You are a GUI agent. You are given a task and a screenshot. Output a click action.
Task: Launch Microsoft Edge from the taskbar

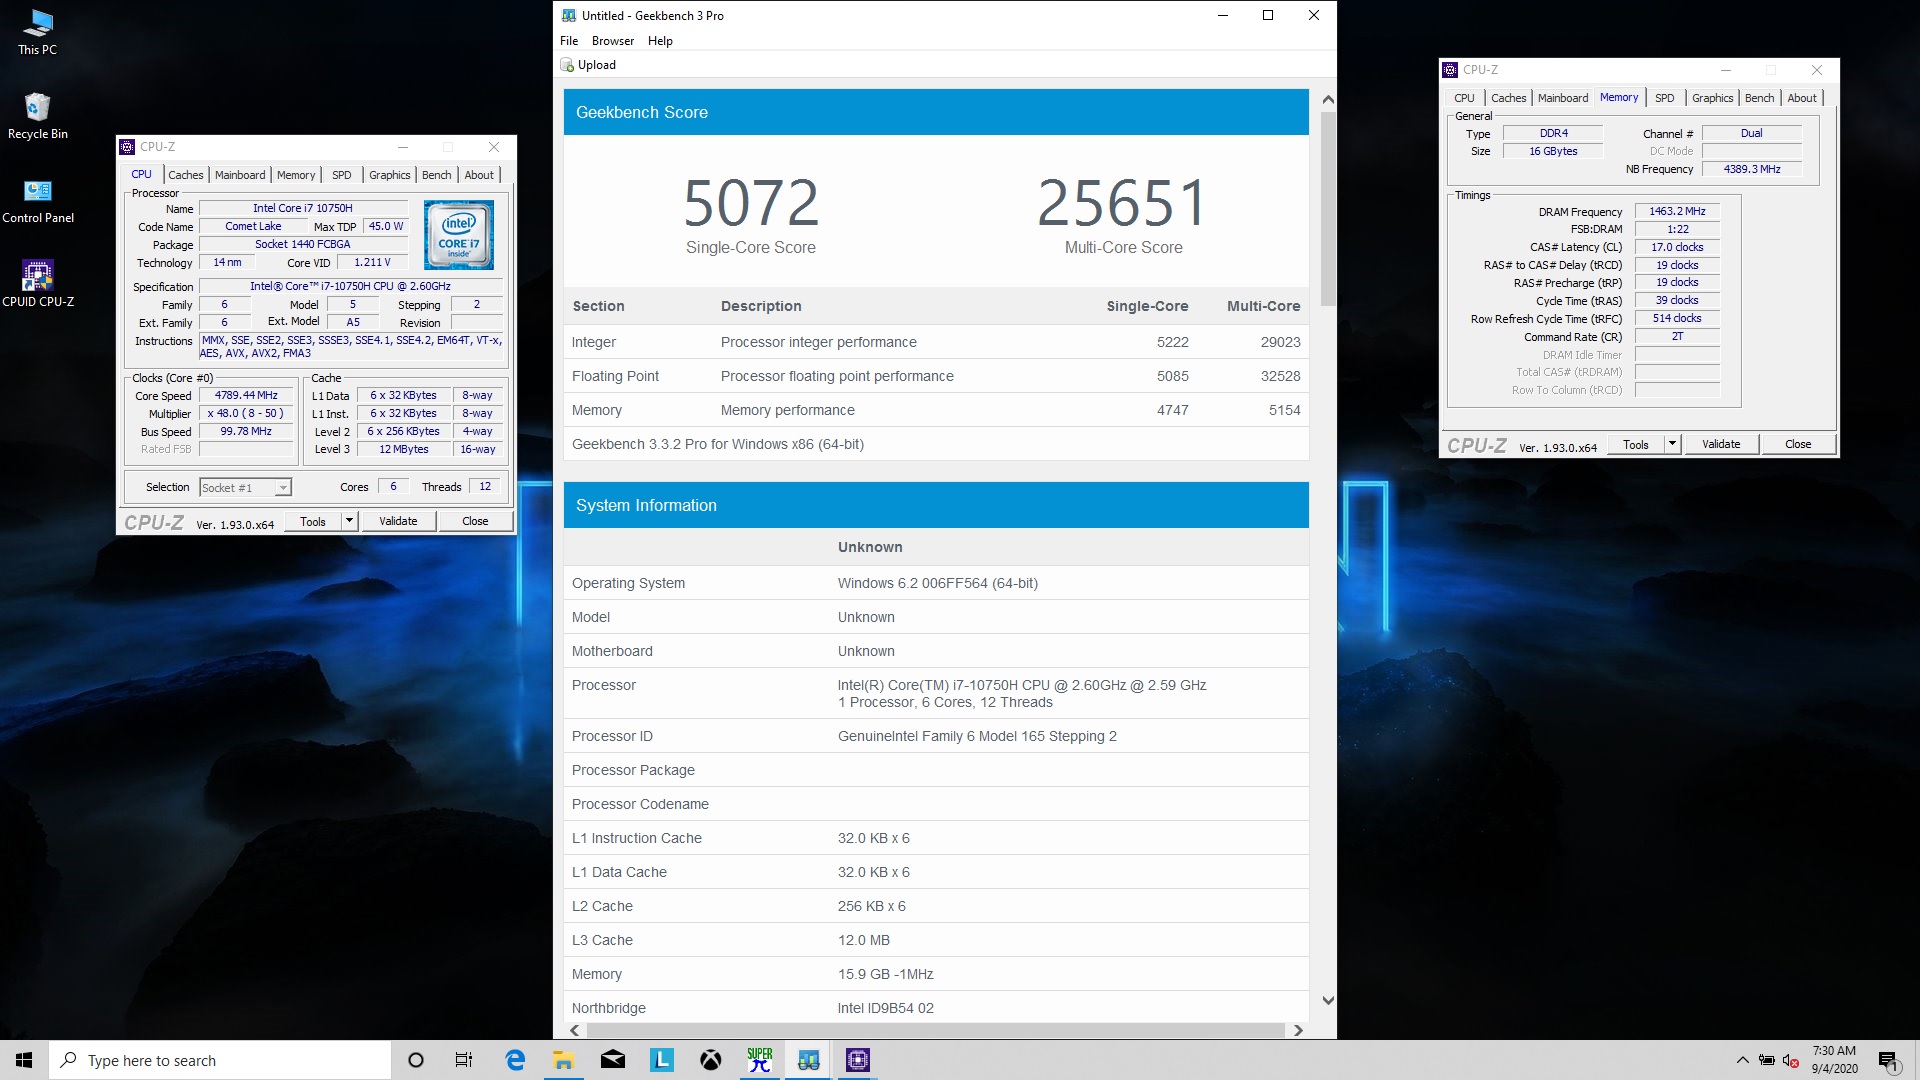click(515, 1060)
